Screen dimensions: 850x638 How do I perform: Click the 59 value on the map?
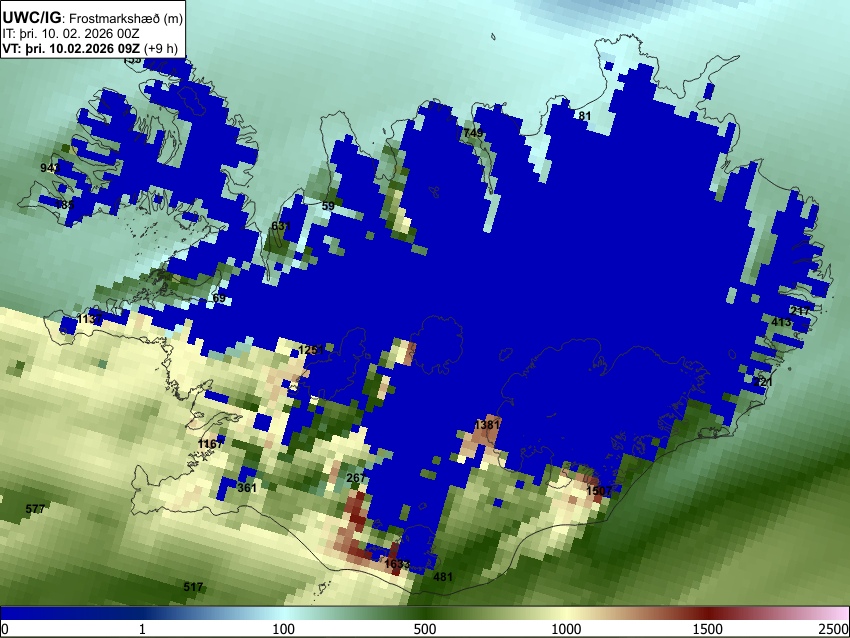[x=328, y=206]
